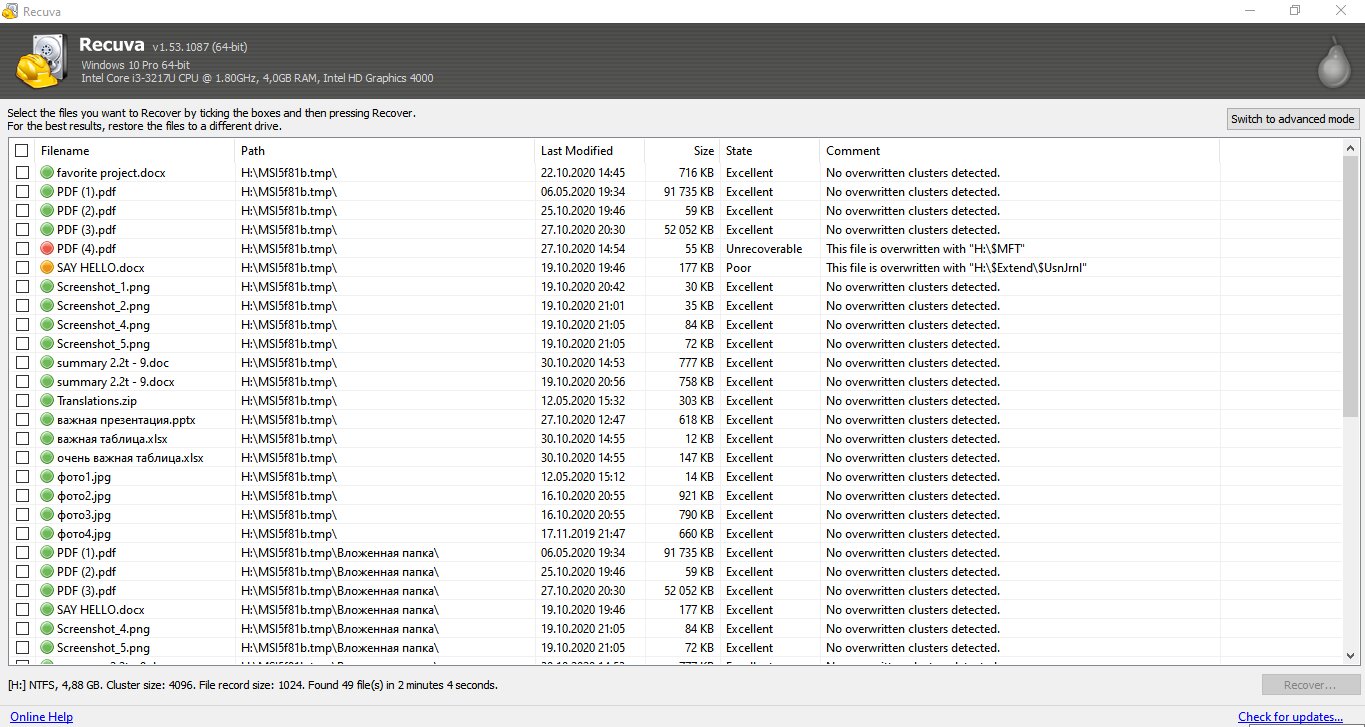Tick the select-all checkbox in the header row
Screen dimensions: 1365x727
pos(22,151)
